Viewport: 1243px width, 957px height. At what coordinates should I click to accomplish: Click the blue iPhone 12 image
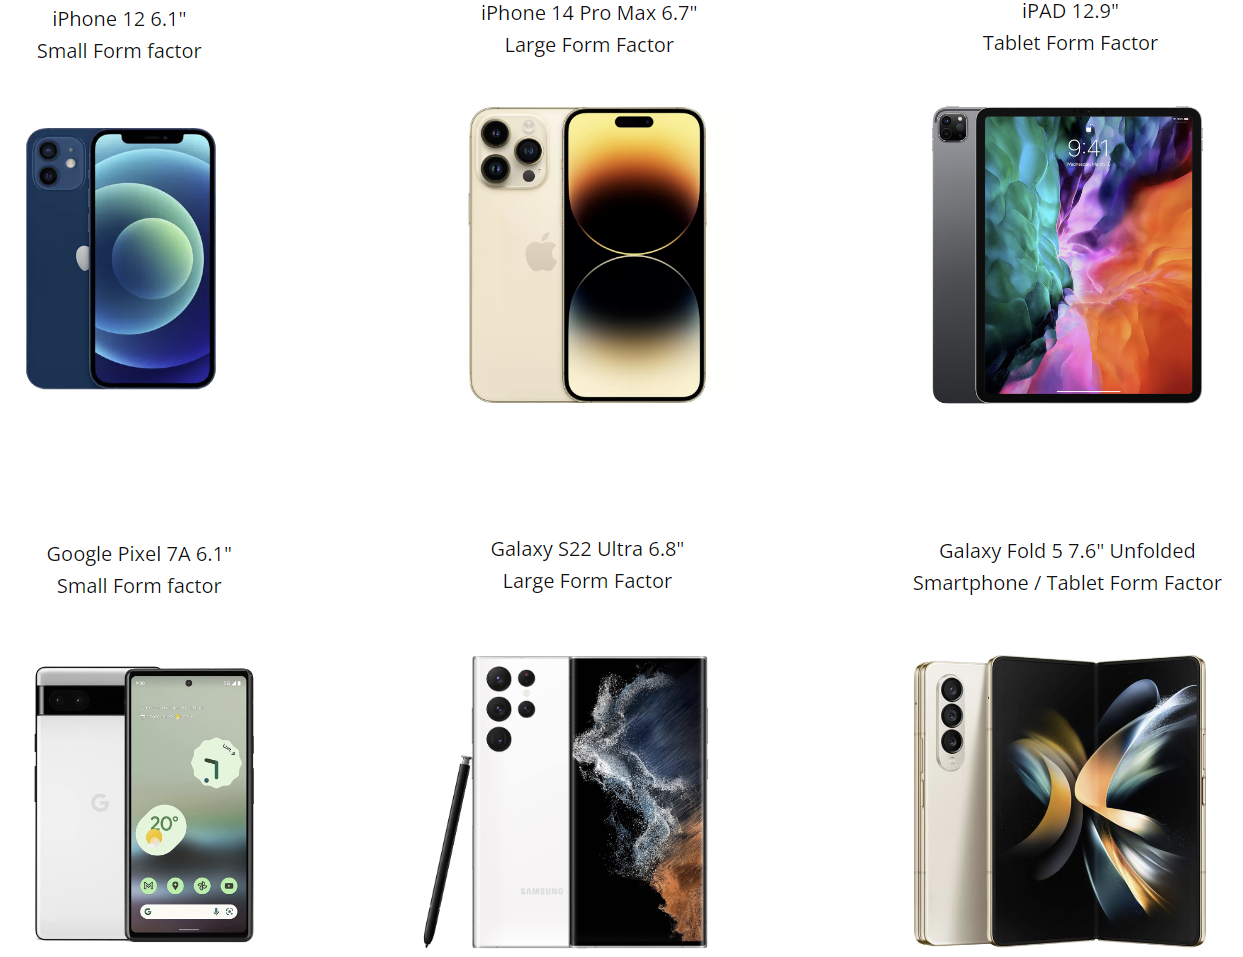tap(121, 258)
